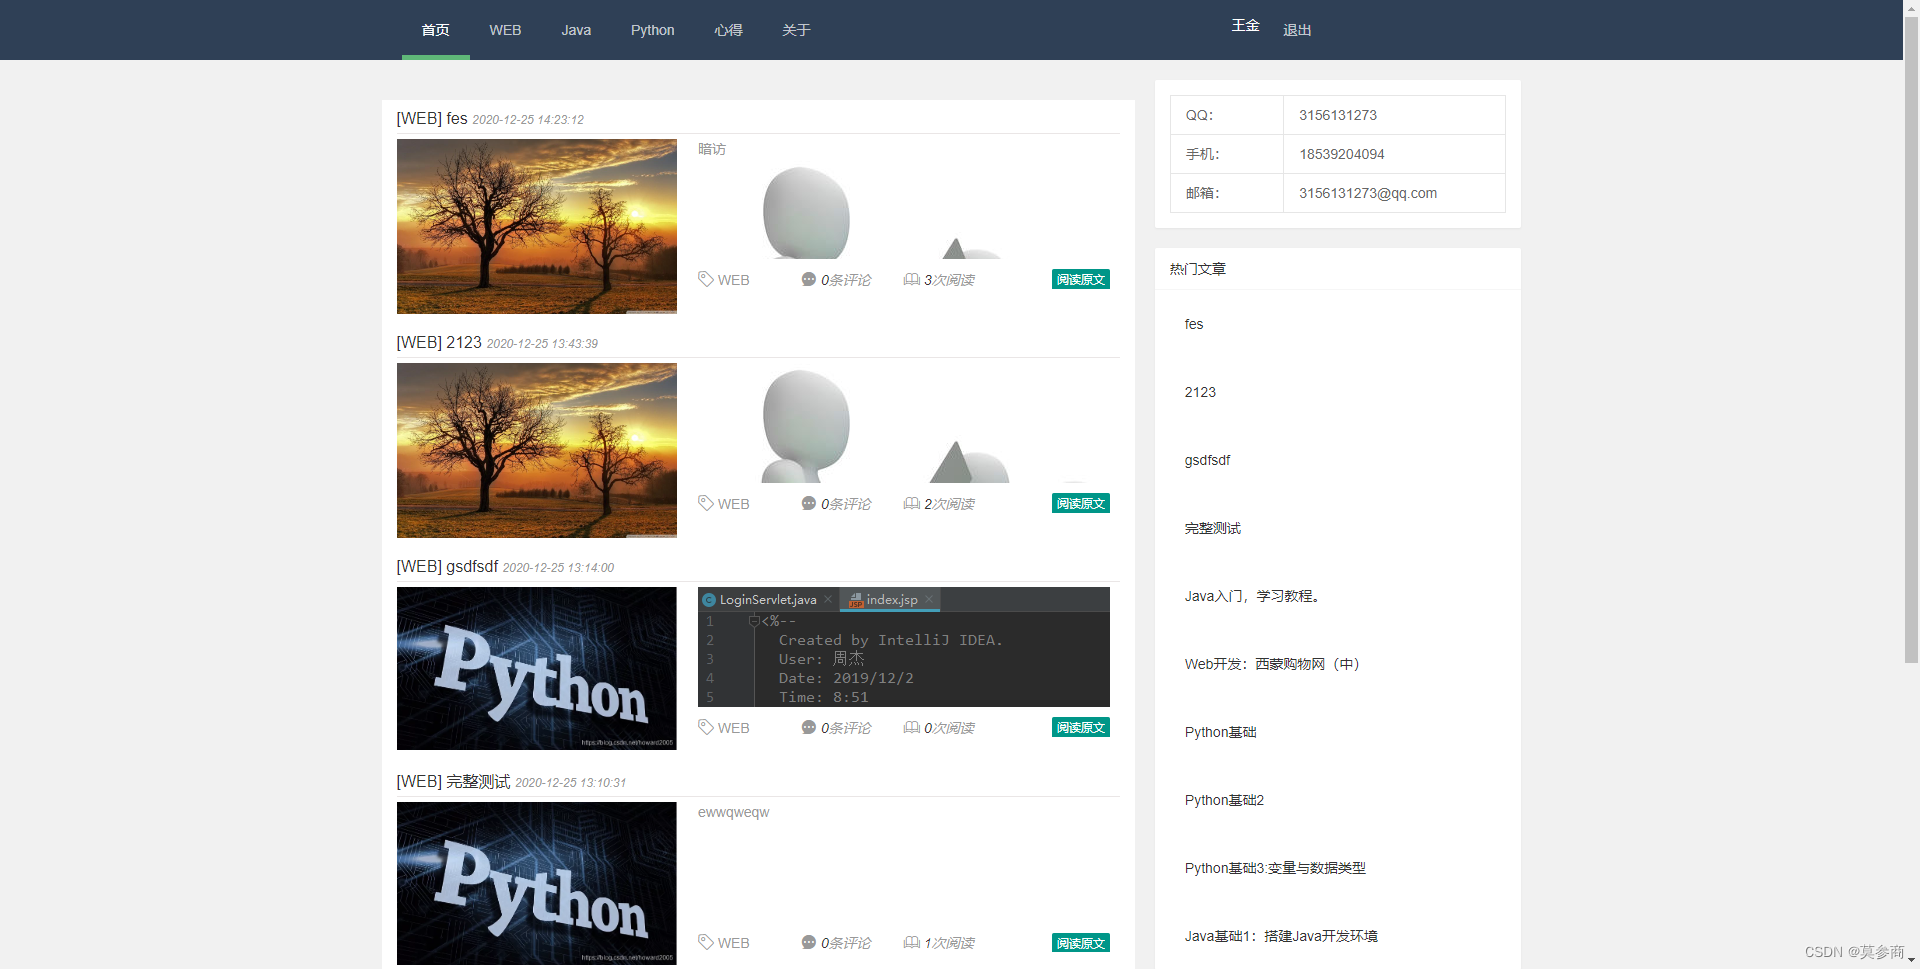Click 阅读原文 button on the fes post
Screen dimensions: 1920x969
point(1081,279)
